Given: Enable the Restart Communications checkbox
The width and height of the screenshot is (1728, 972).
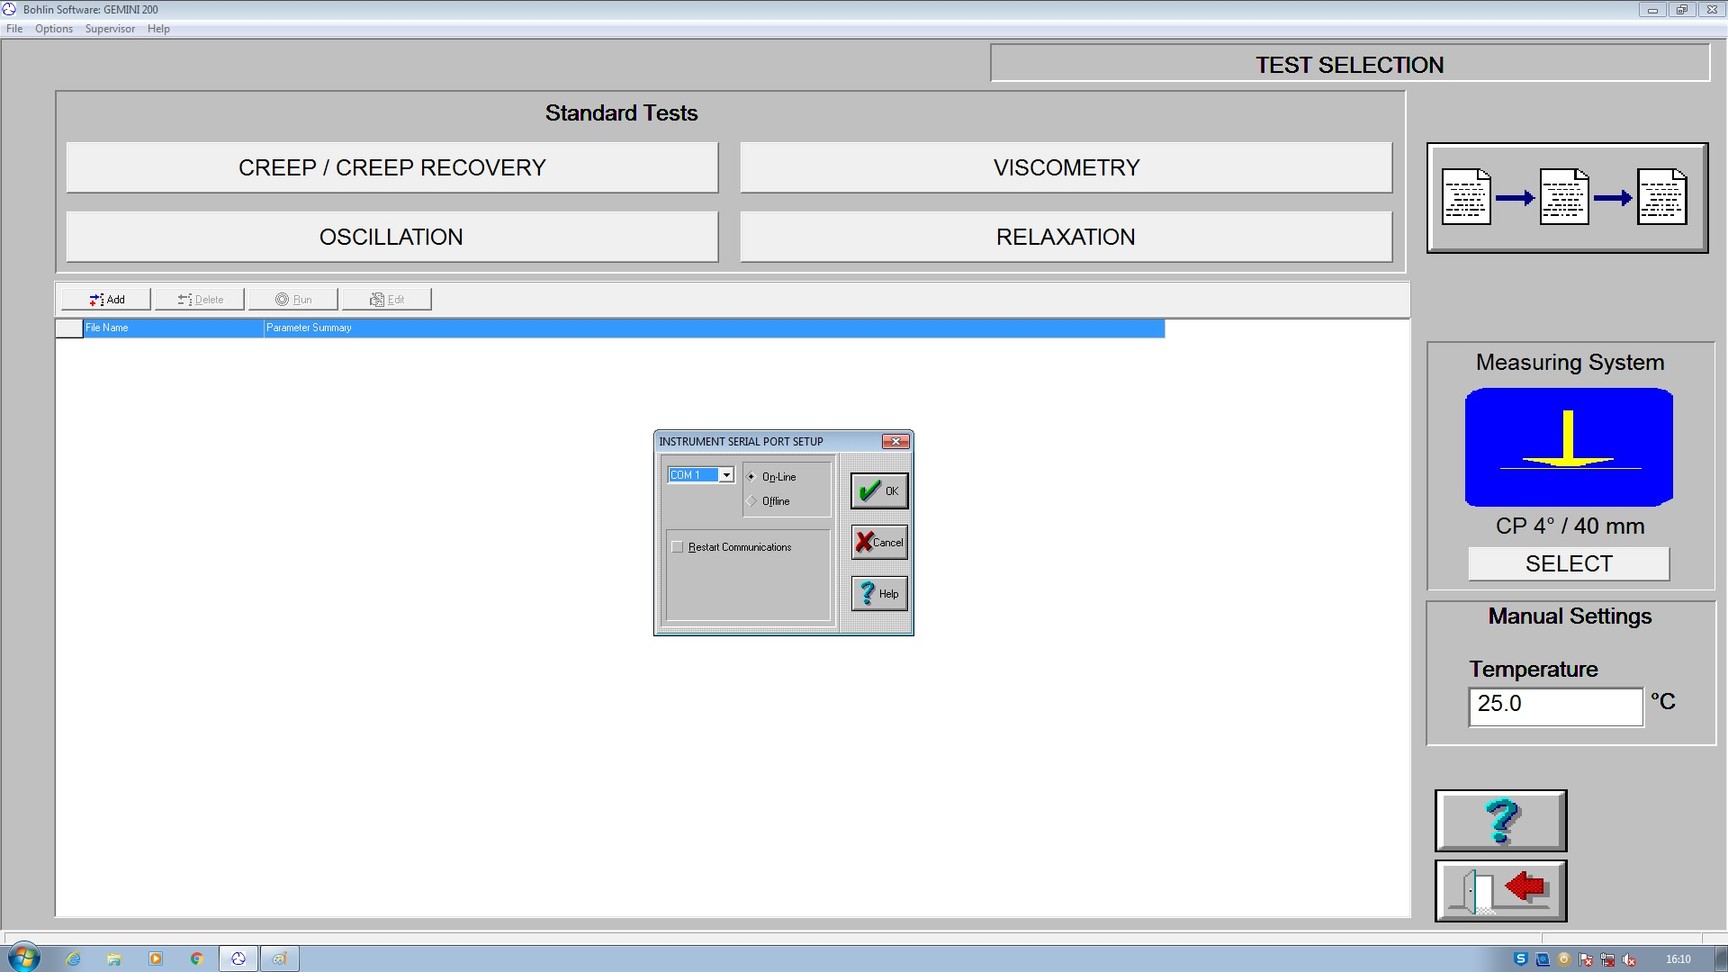Looking at the screenshot, I should click(x=678, y=547).
